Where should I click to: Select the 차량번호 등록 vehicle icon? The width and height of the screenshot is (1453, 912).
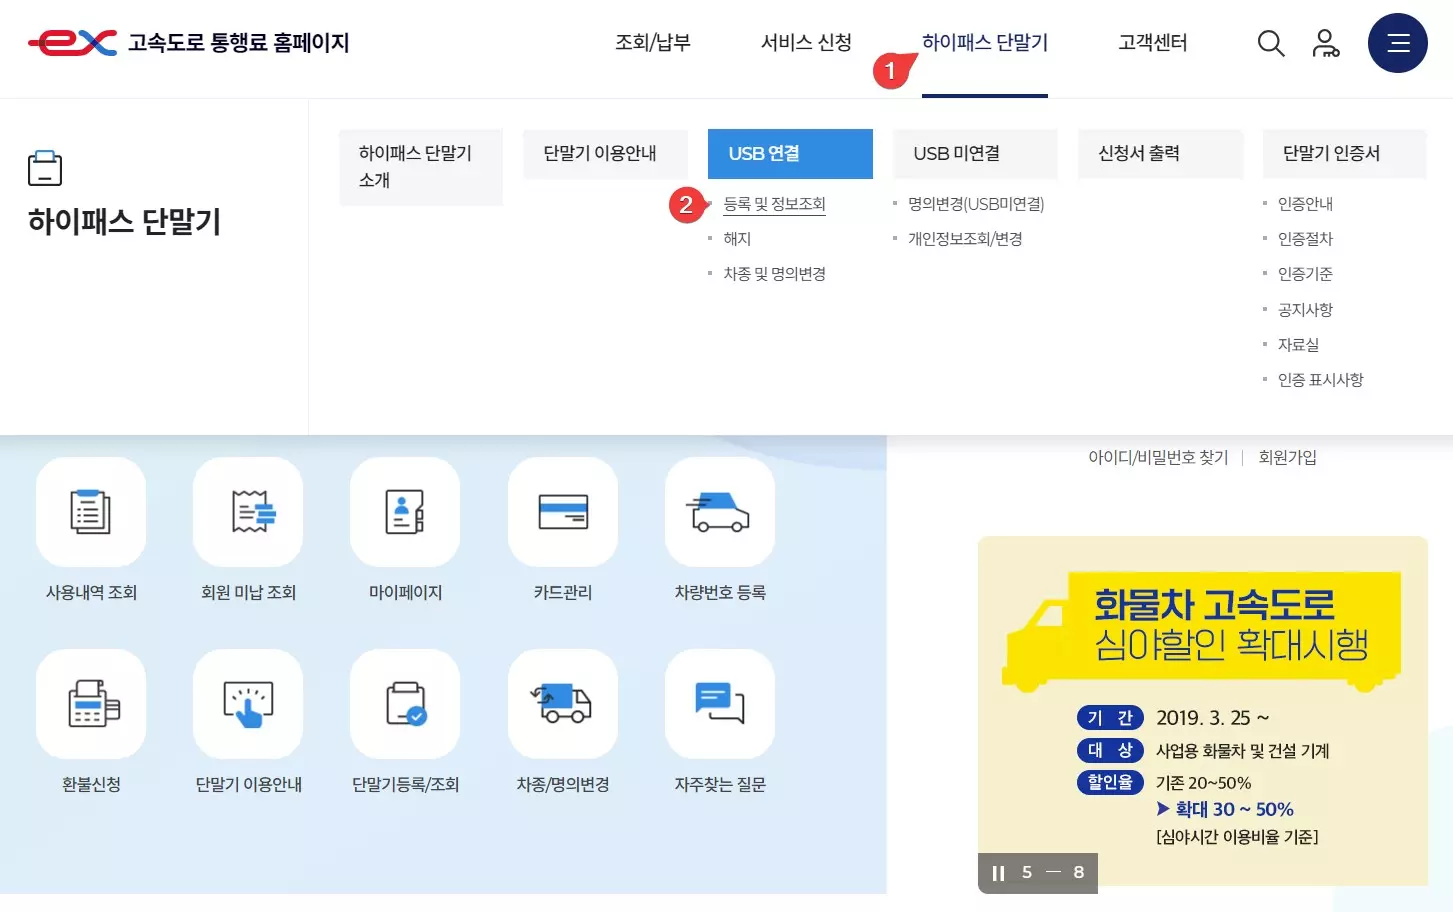point(719,512)
